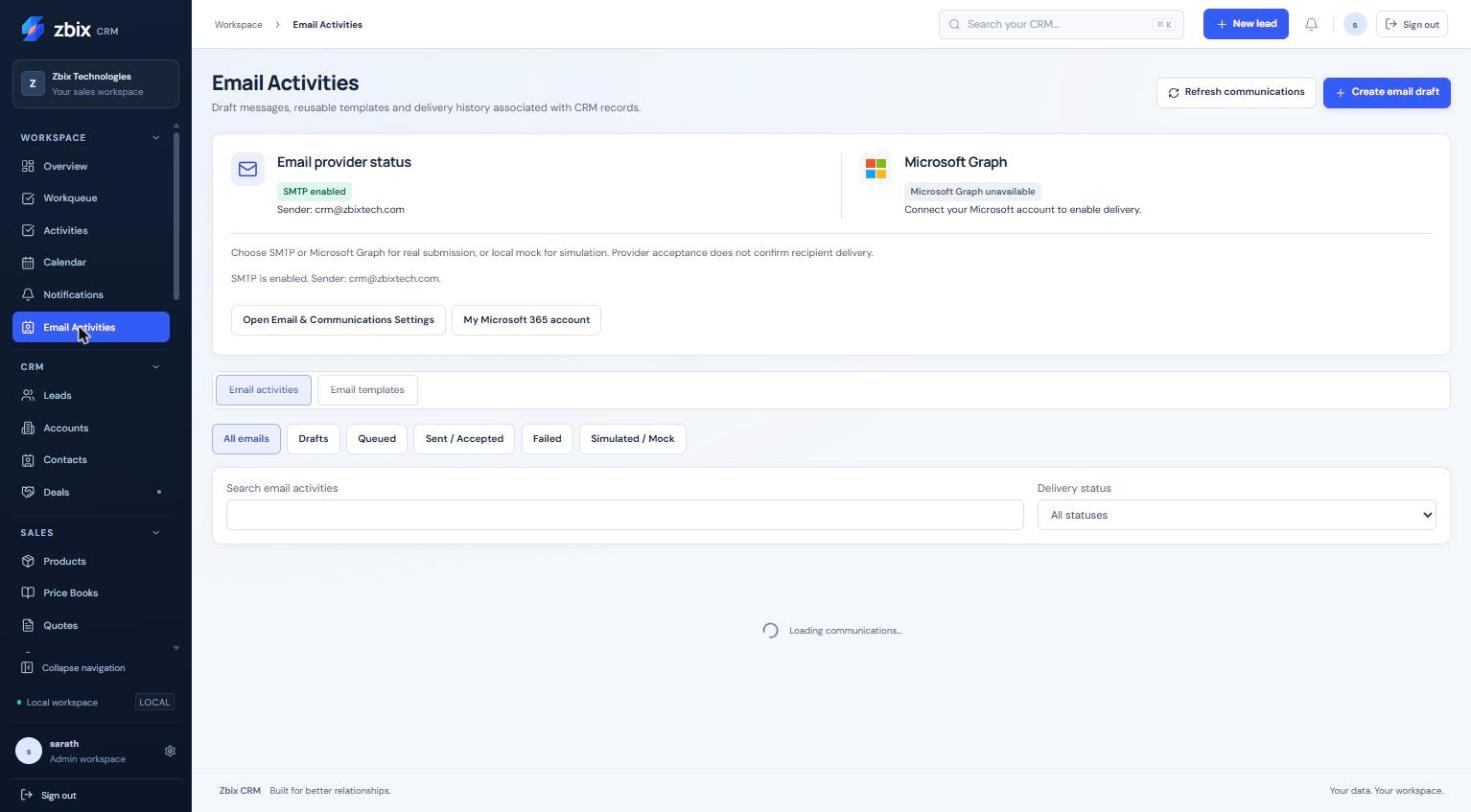Click the Workspace breadcrumb link
Screen dimensions: 1471x812
tap(238, 24)
